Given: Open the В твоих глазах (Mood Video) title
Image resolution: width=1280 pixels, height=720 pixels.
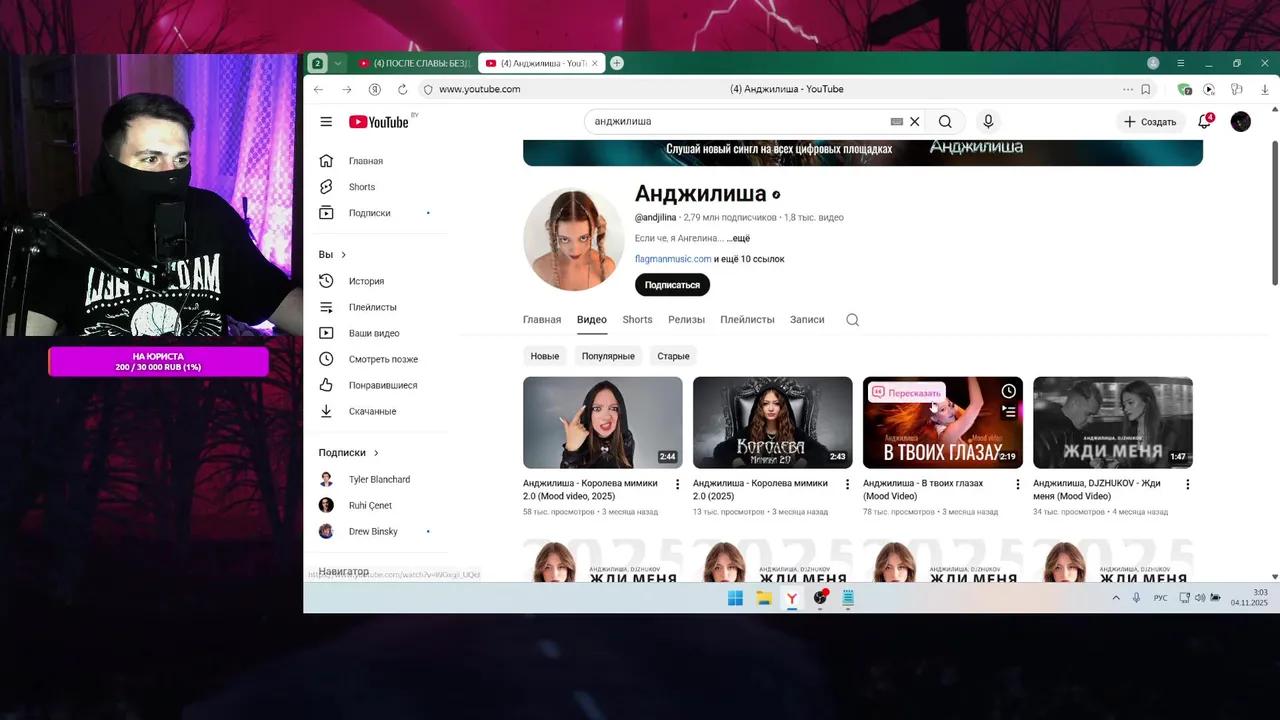Looking at the screenshot, I should (923, 489).
